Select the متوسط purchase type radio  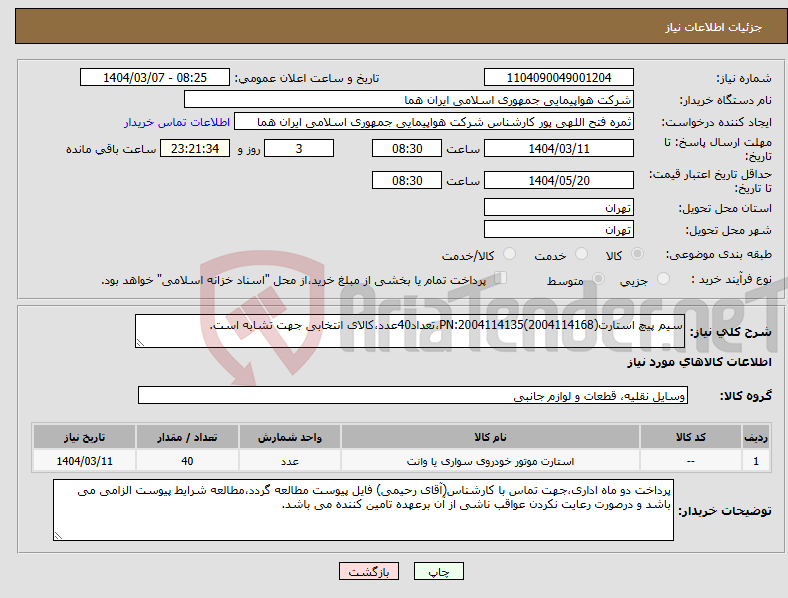598,278
